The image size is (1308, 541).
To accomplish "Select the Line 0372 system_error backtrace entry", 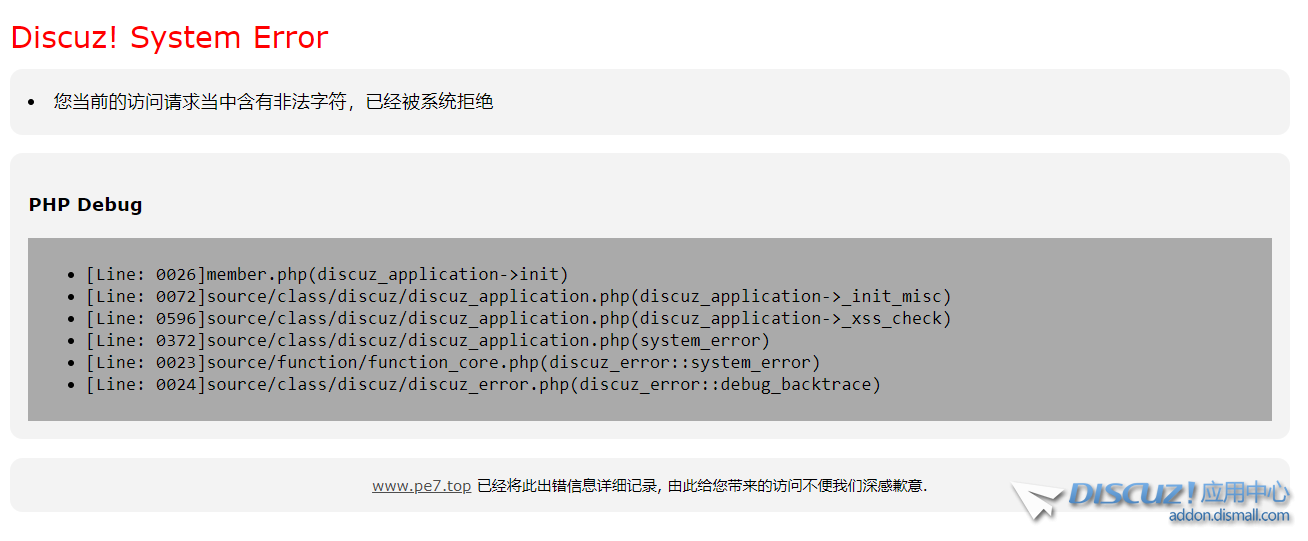I will [x=427, y=340].
